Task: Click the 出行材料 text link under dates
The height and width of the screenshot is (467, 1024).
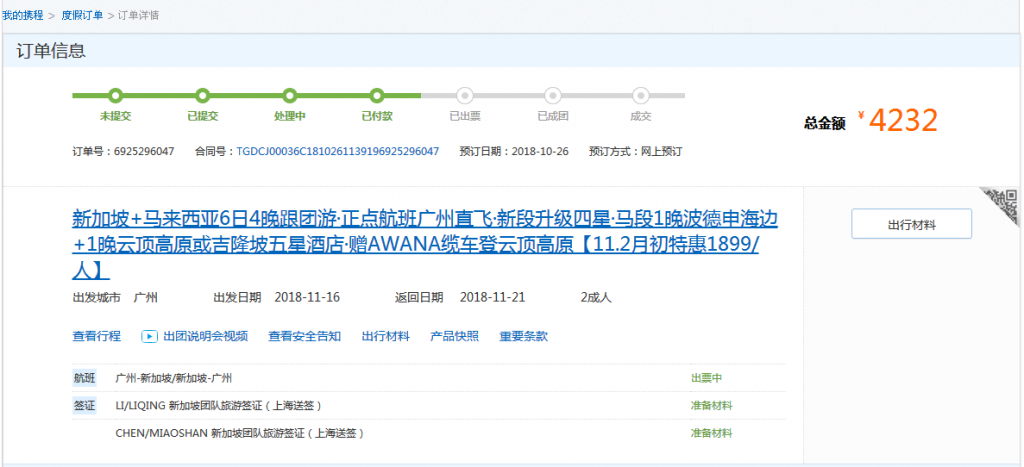Action: click(x=385, y=336)
